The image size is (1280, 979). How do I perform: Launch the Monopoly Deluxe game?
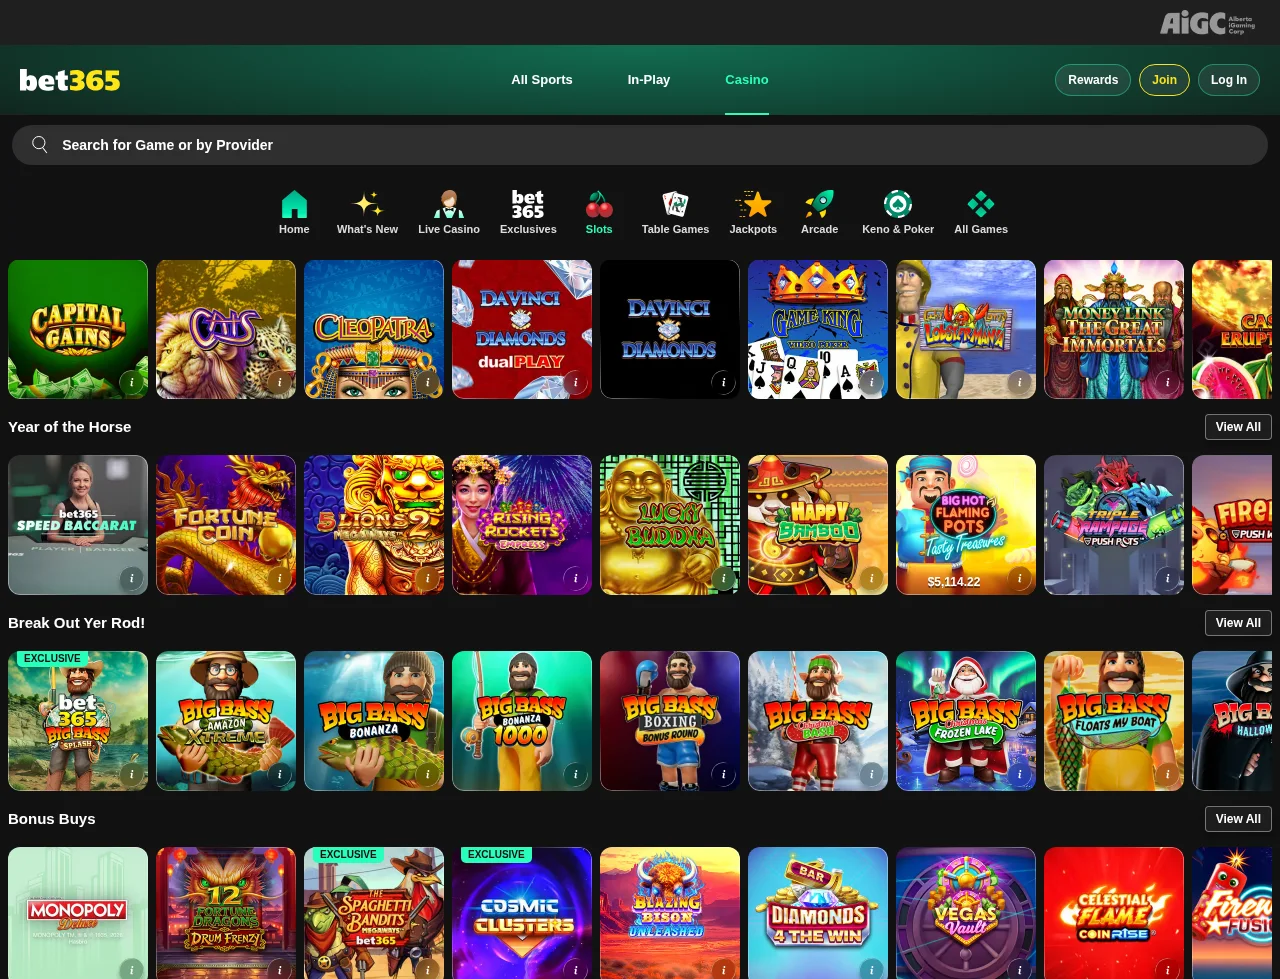point(78,913)
